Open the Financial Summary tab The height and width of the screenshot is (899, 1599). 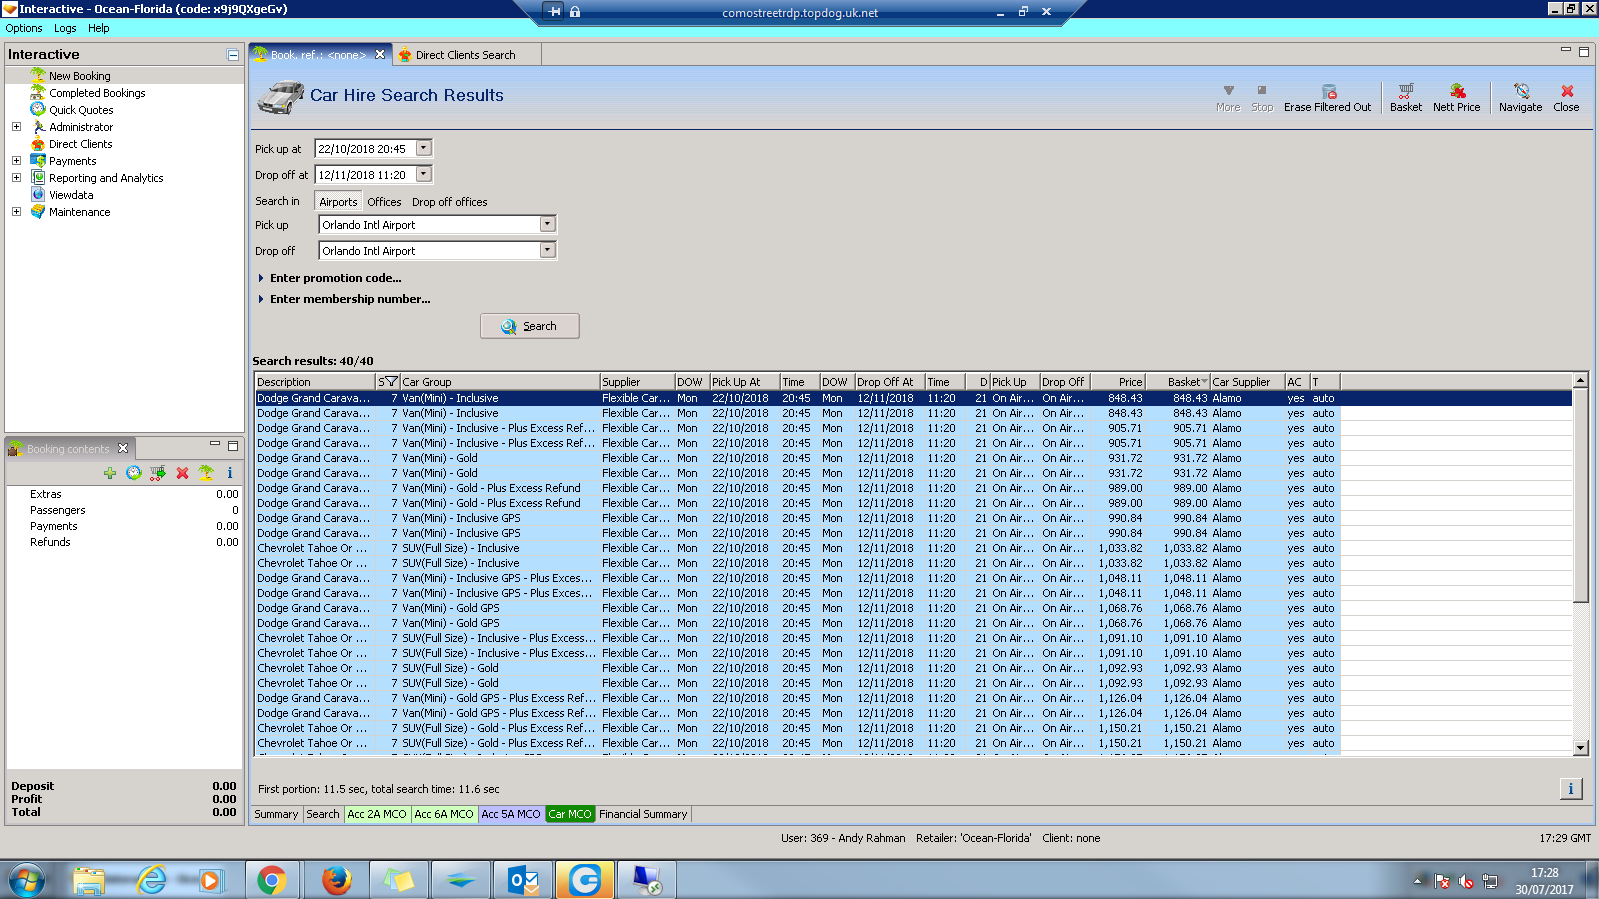click(643, 814)
